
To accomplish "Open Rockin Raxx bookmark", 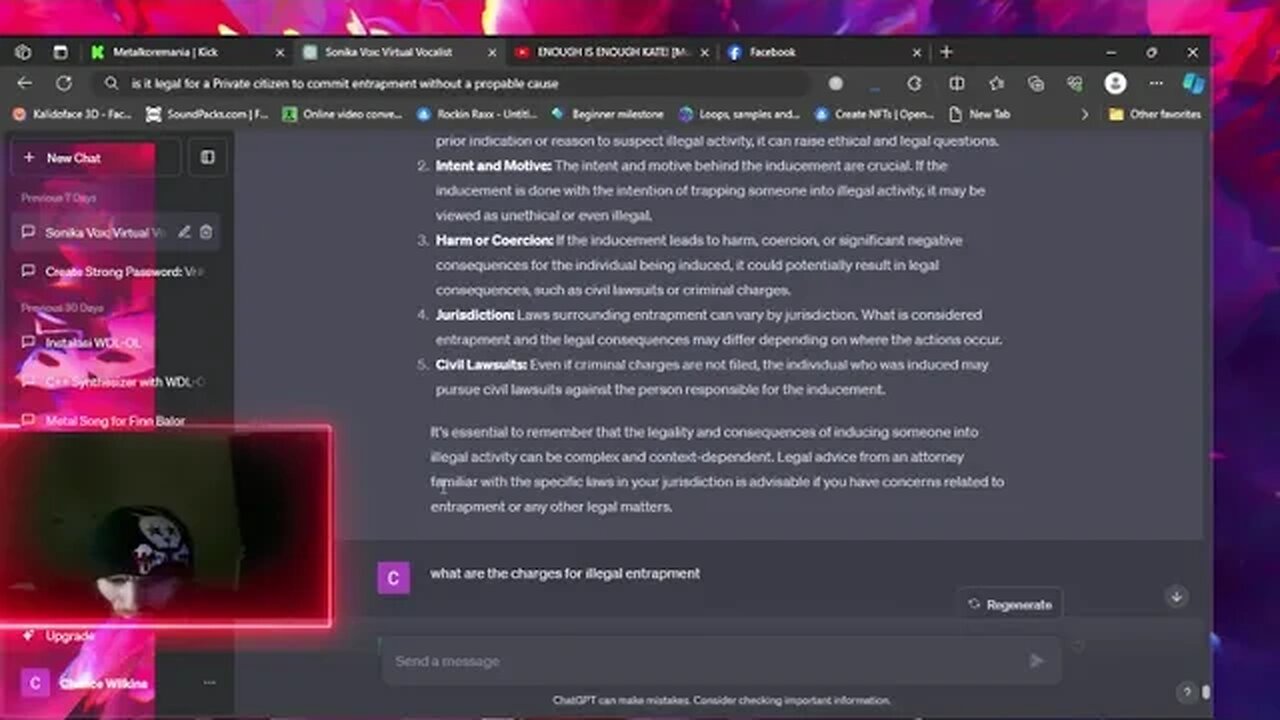I will pyautogui.click(x=477, y=114).
